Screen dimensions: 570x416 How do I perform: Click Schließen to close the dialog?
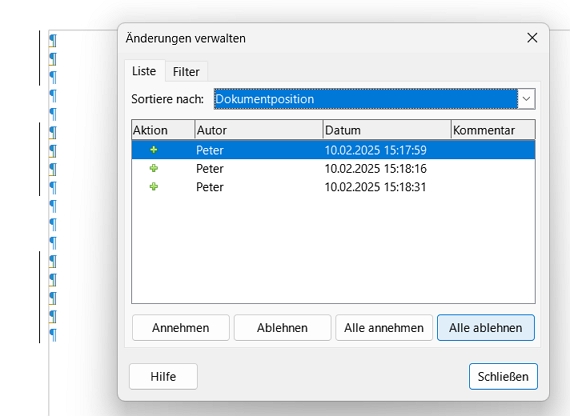pyautogui.click(x=503, y=376)
